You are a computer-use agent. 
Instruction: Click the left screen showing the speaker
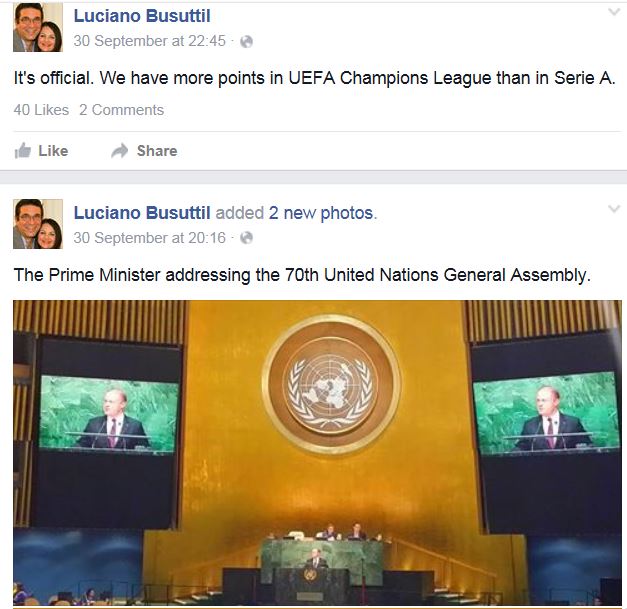[109, 414]
